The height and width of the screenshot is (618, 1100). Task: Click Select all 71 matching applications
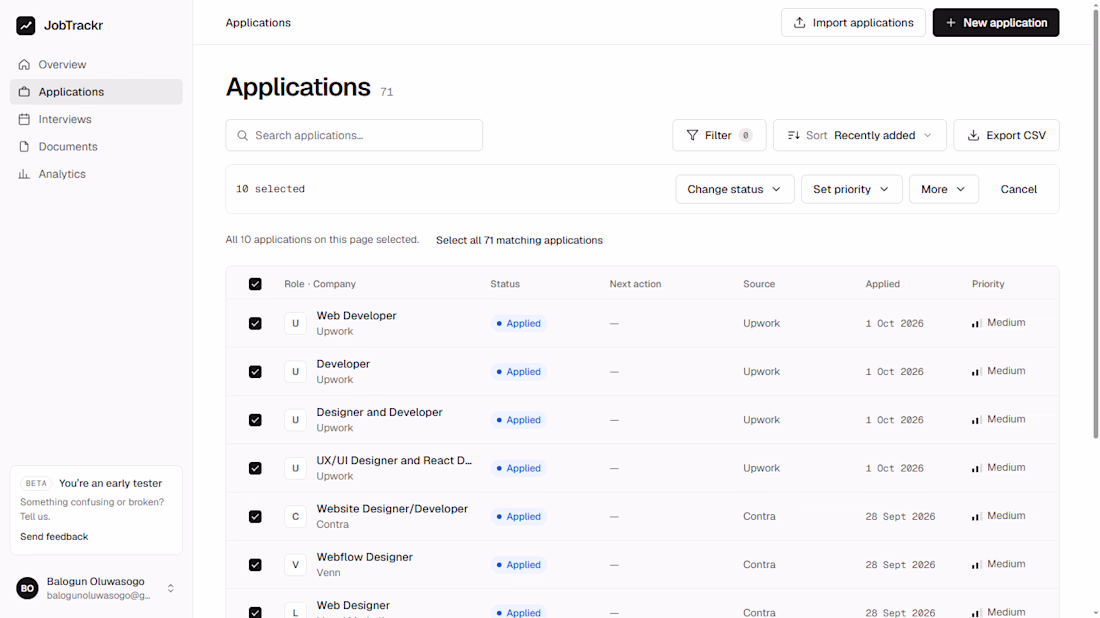point(519,240)
